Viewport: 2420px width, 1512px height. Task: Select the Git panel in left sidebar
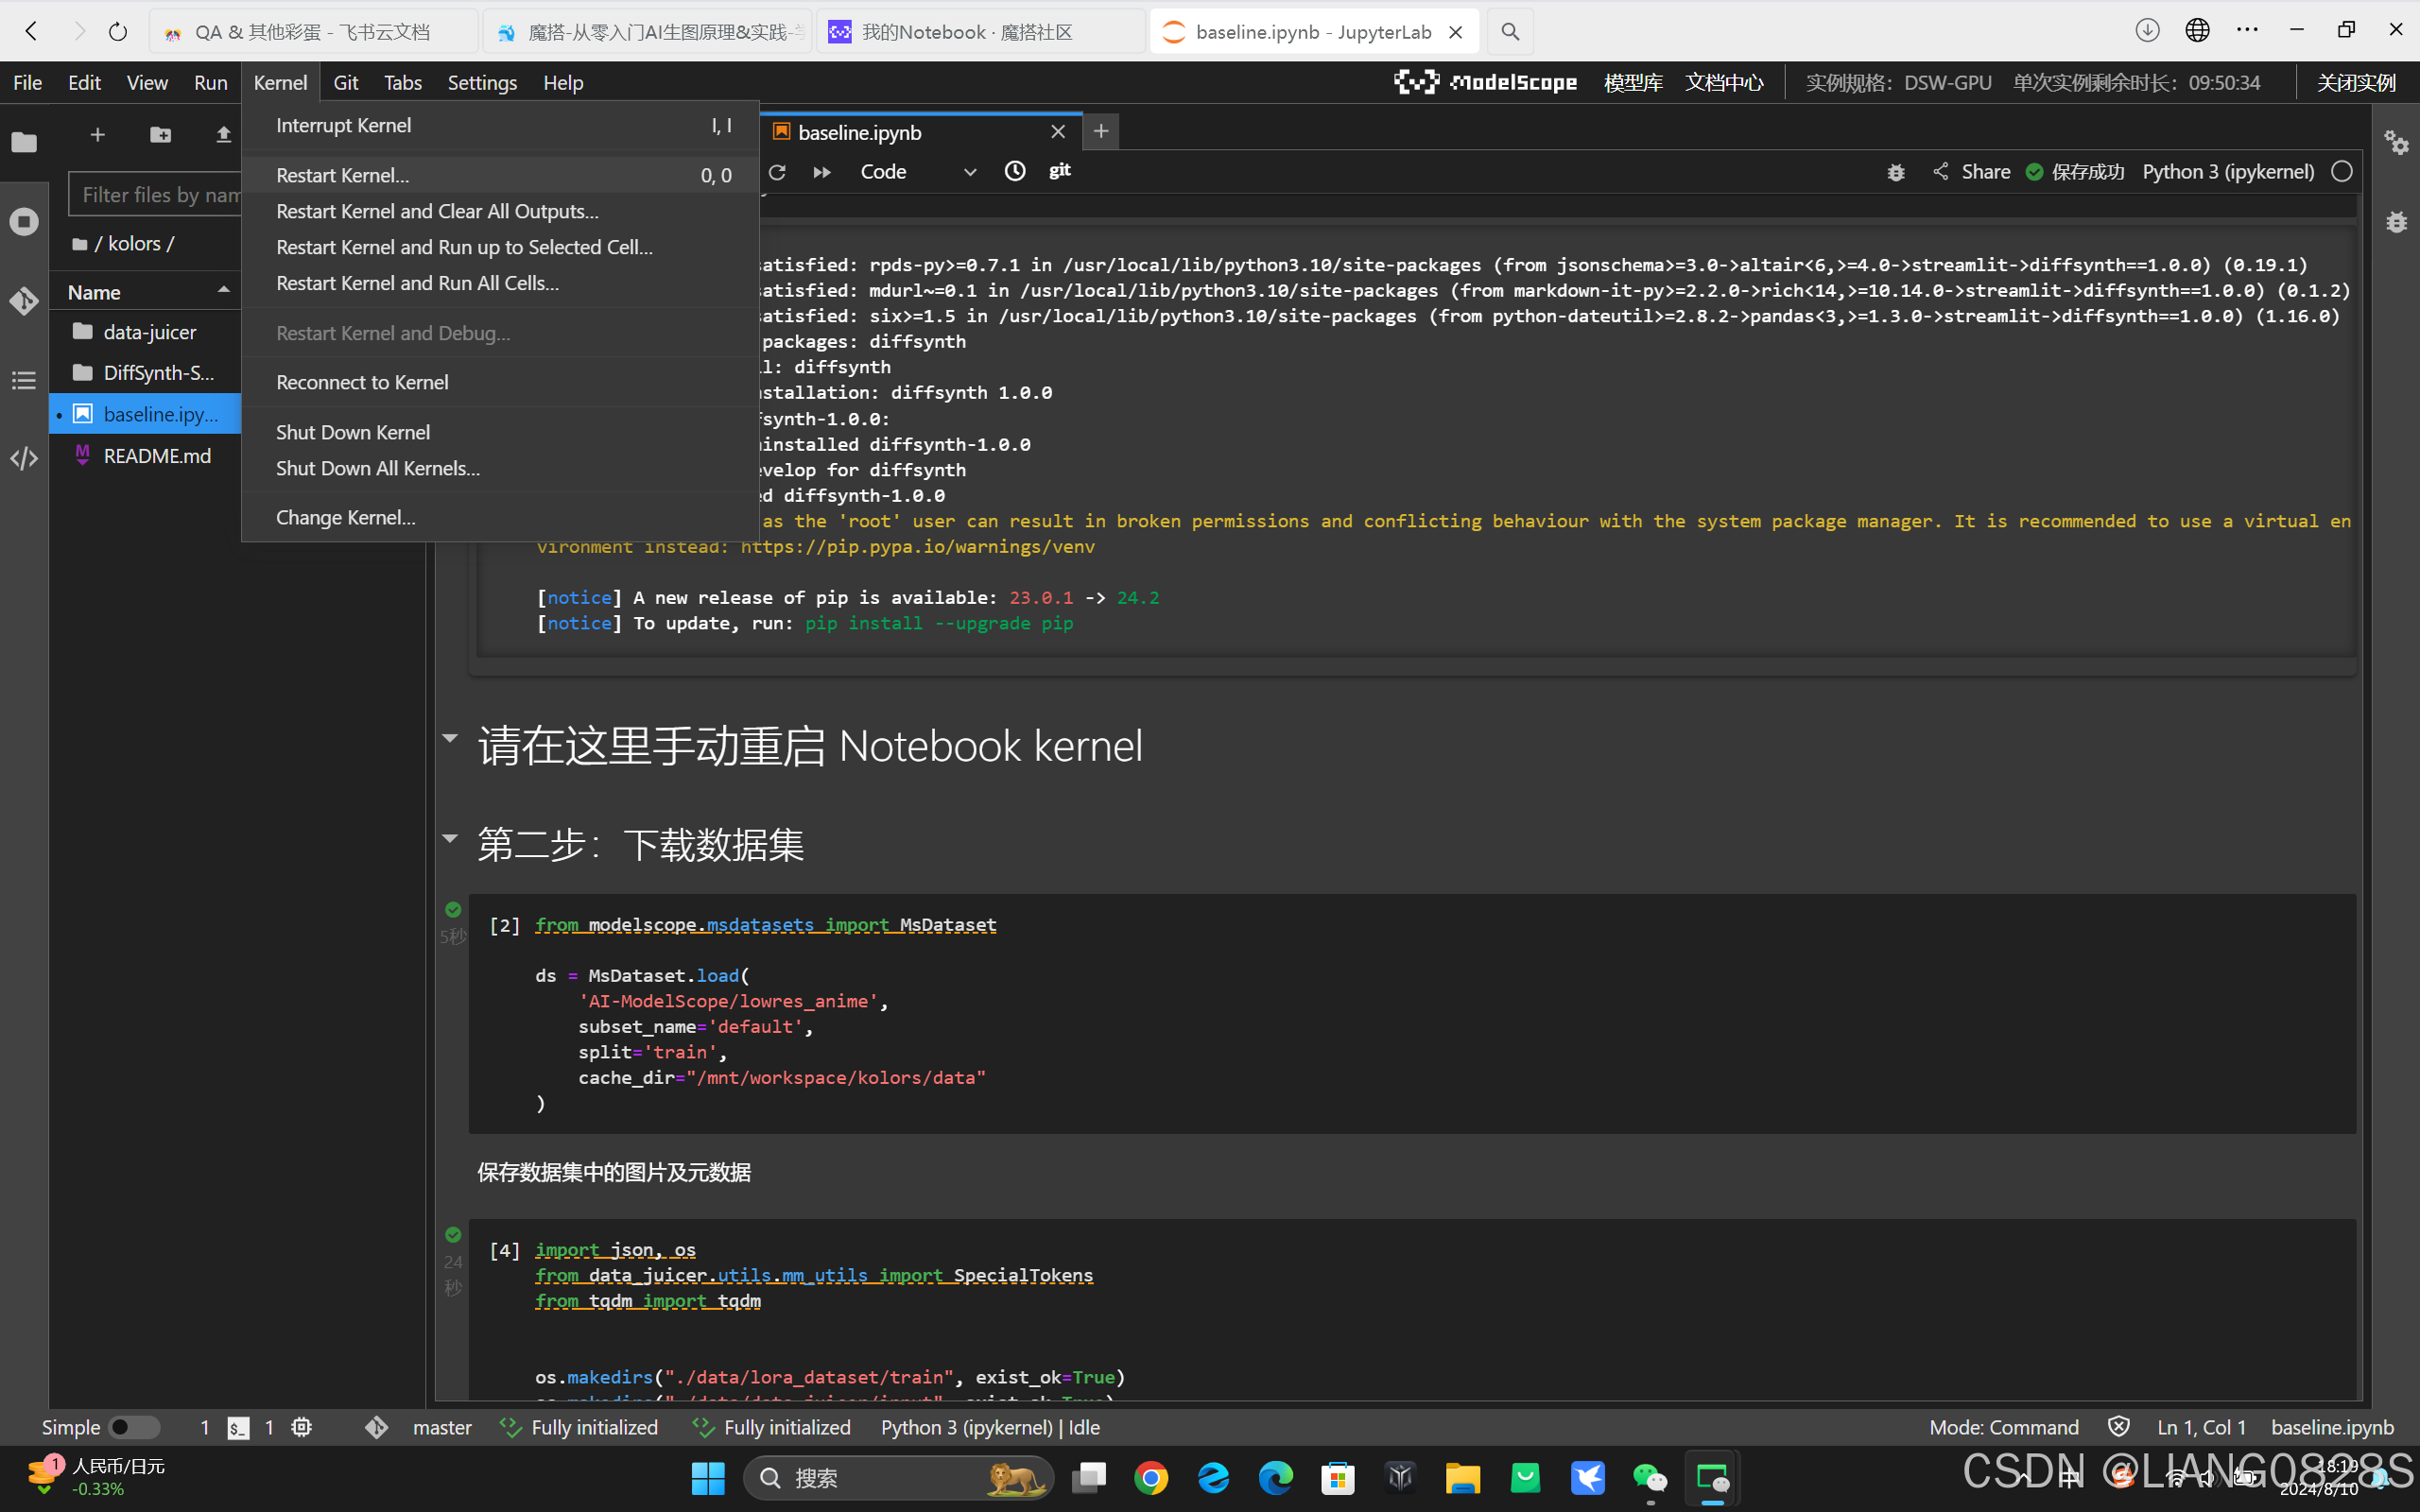23,300
